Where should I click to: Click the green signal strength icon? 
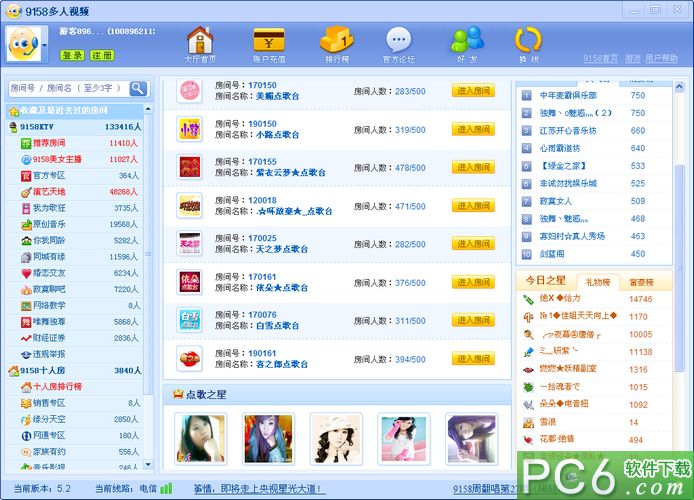point(166,488)
